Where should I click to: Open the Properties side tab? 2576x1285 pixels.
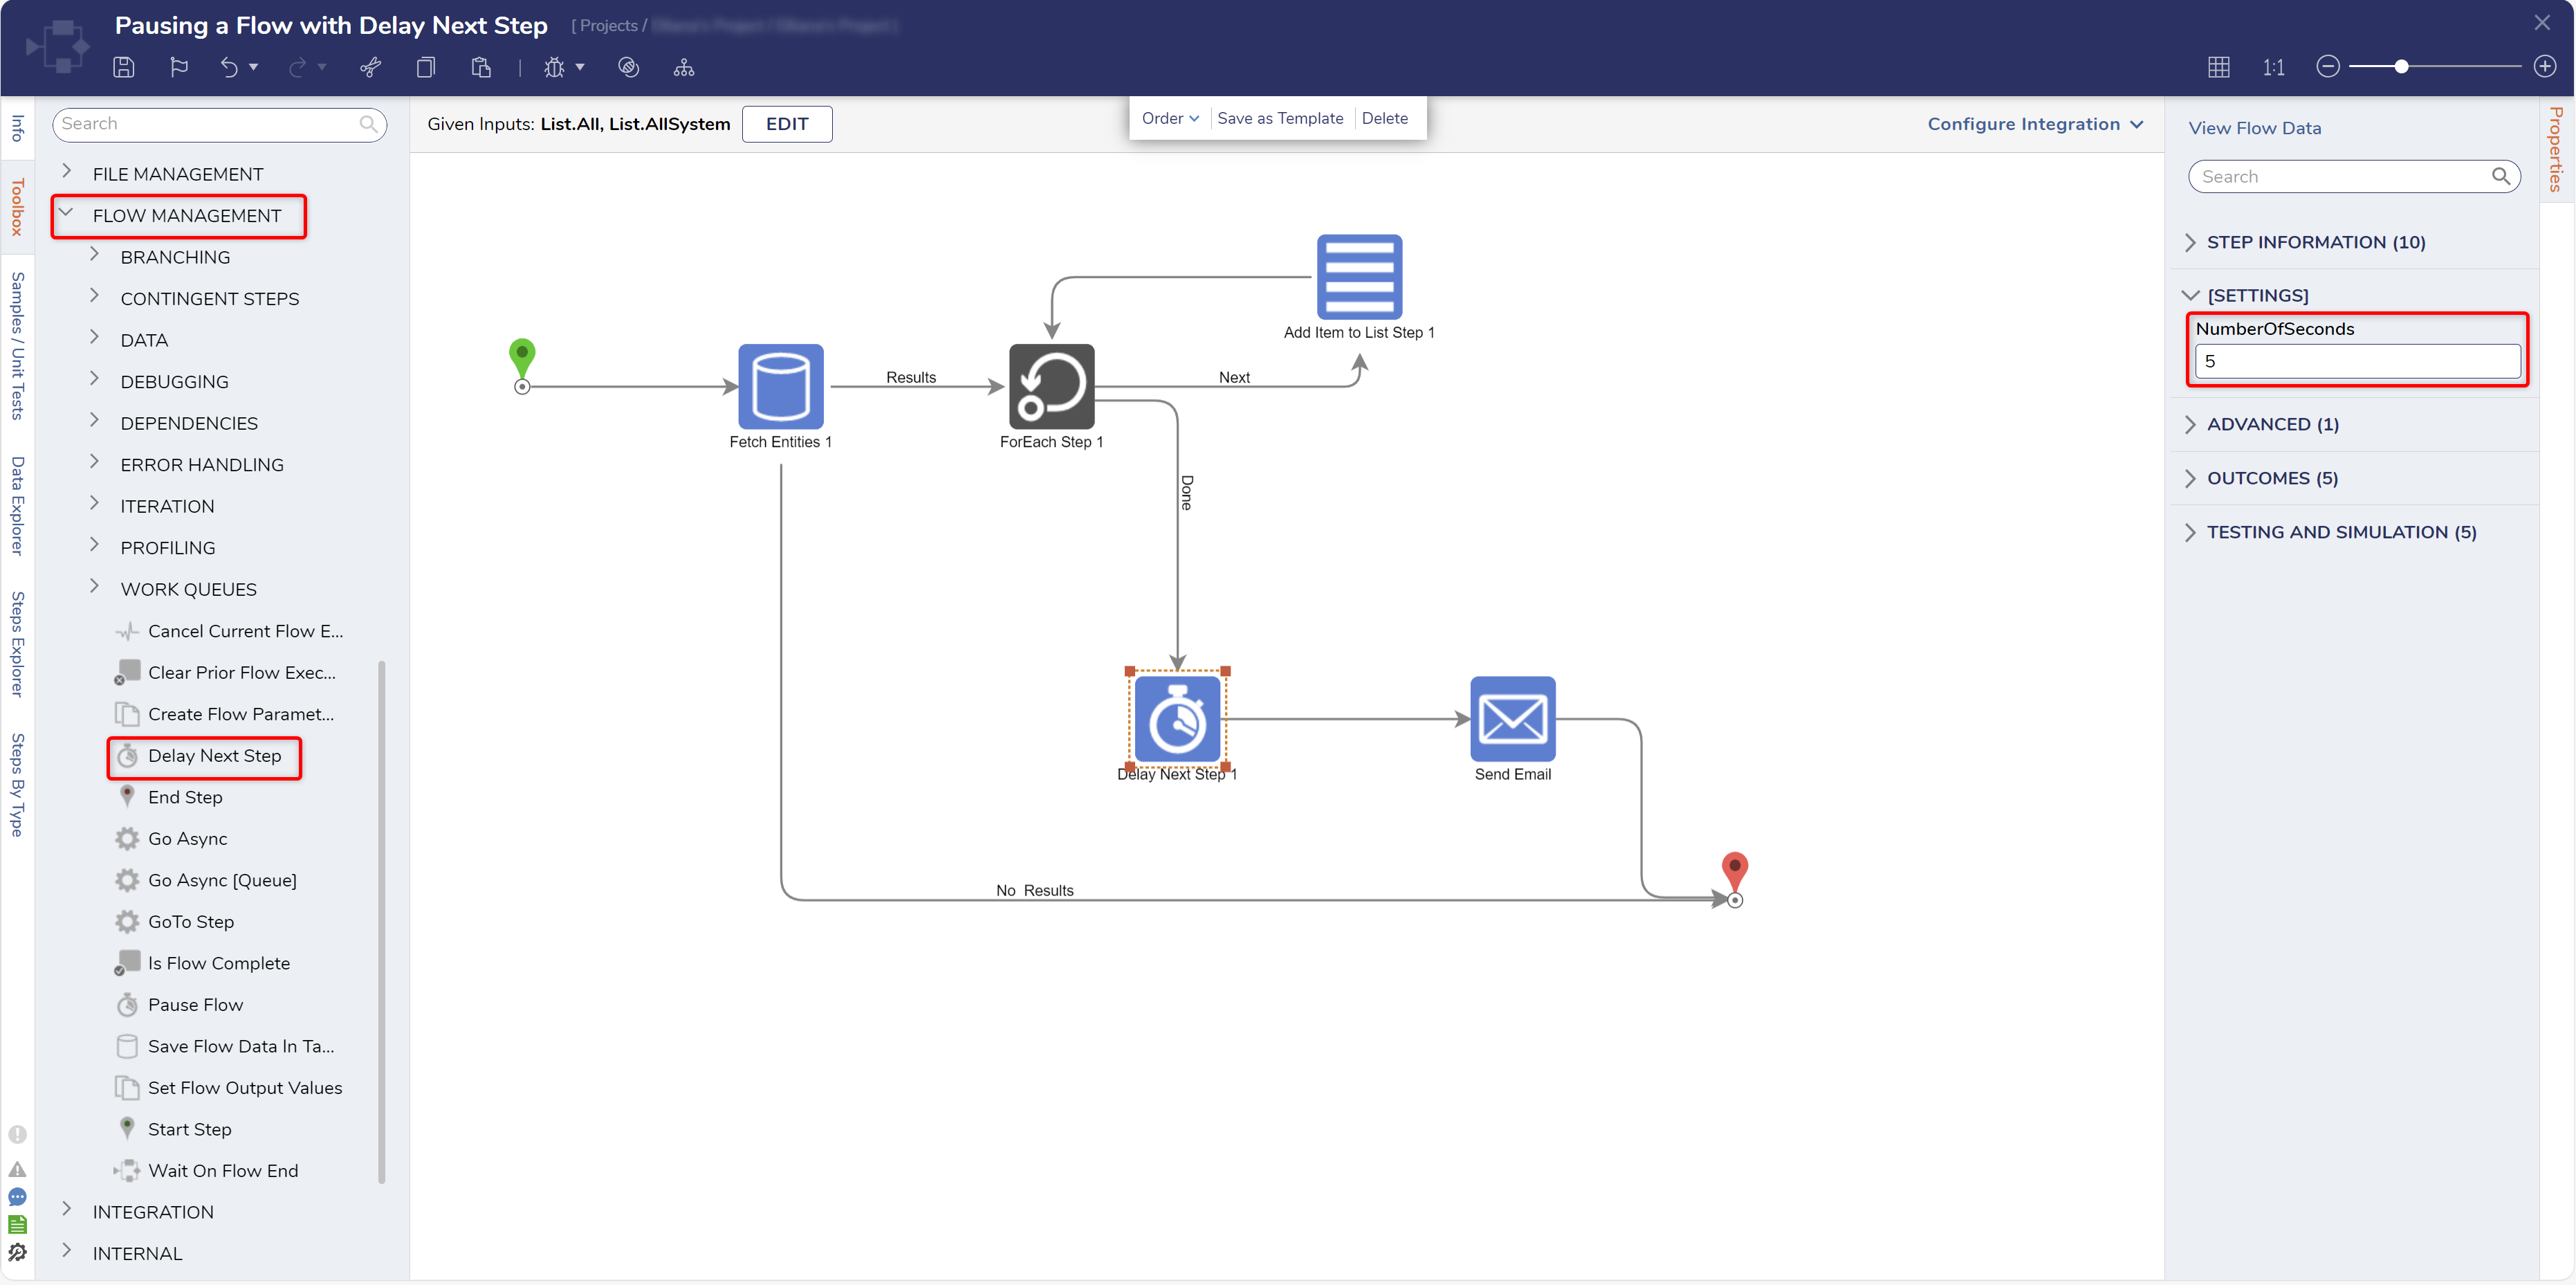point(2556,149)
